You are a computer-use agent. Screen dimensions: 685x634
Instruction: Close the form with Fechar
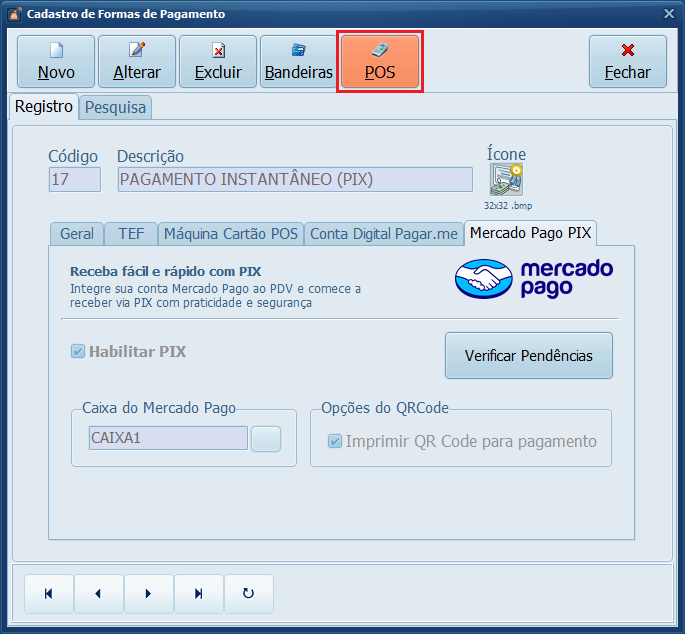(x=627, y=62)
